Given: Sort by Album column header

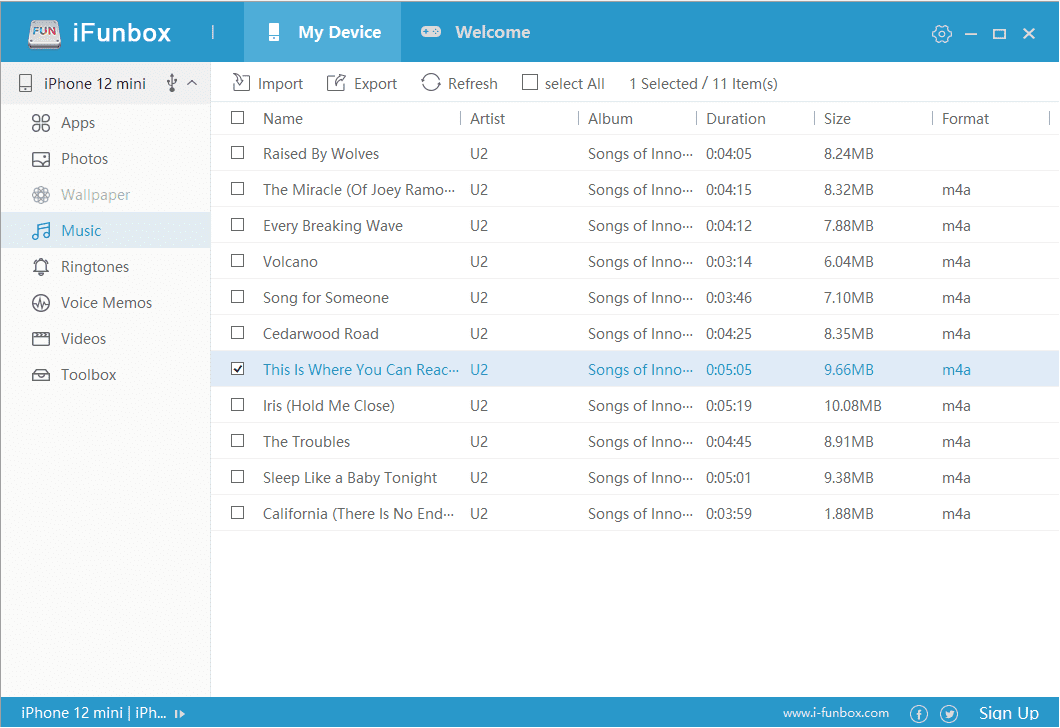Looking at the screenshot, I should pyautogui.click(x=610, y=119).
